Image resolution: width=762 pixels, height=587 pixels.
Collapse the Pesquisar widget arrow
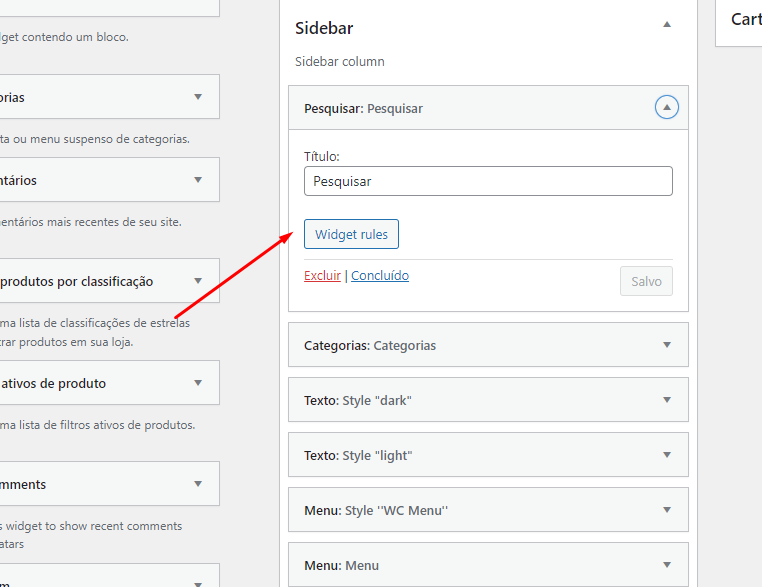point(667,108)
